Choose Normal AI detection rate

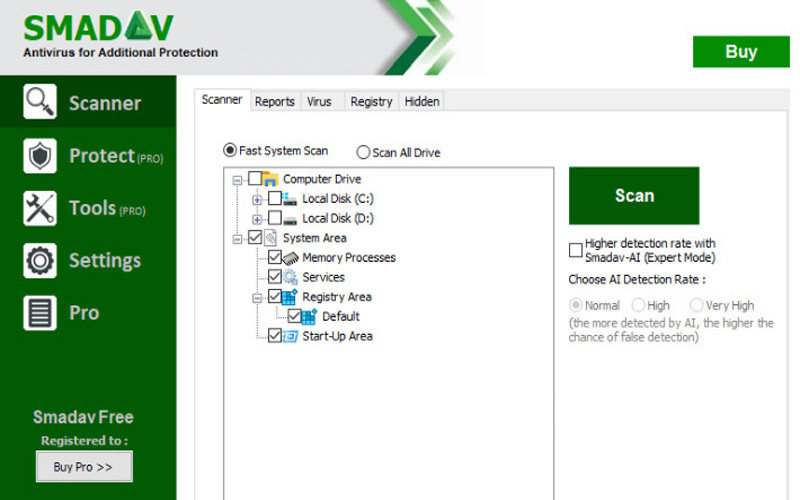tap(576, 305)
